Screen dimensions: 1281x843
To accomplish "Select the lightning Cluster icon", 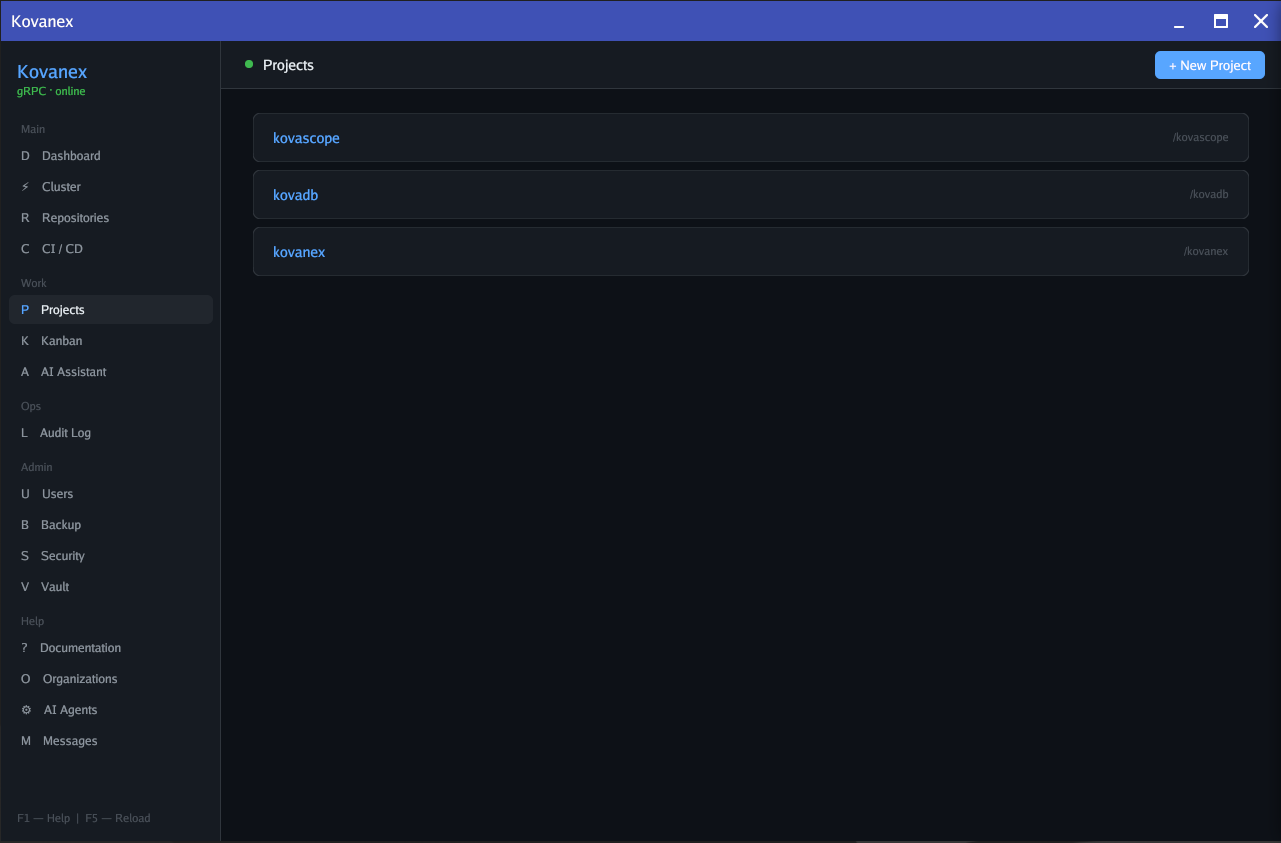I will click(24, 186).
